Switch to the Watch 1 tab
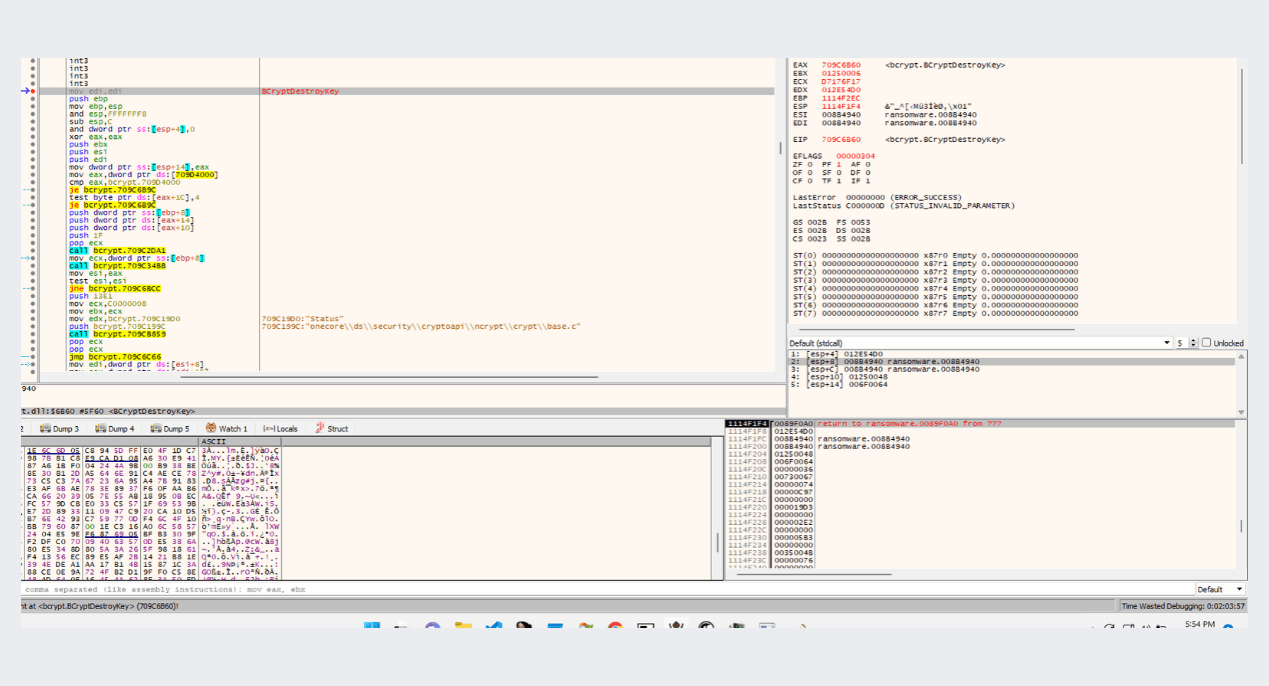 coord(225,428)
